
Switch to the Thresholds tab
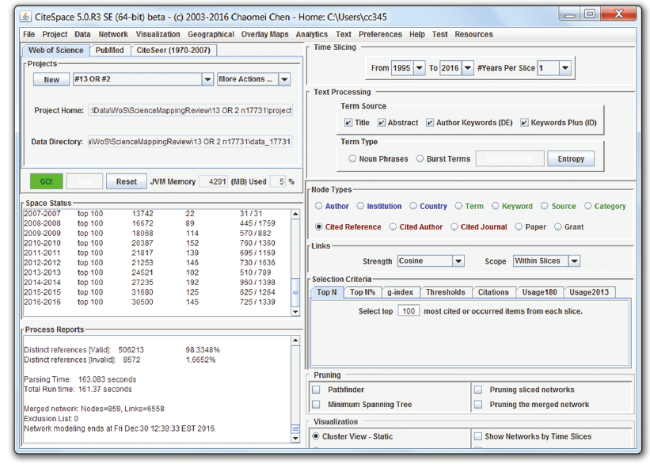(446, 292)
